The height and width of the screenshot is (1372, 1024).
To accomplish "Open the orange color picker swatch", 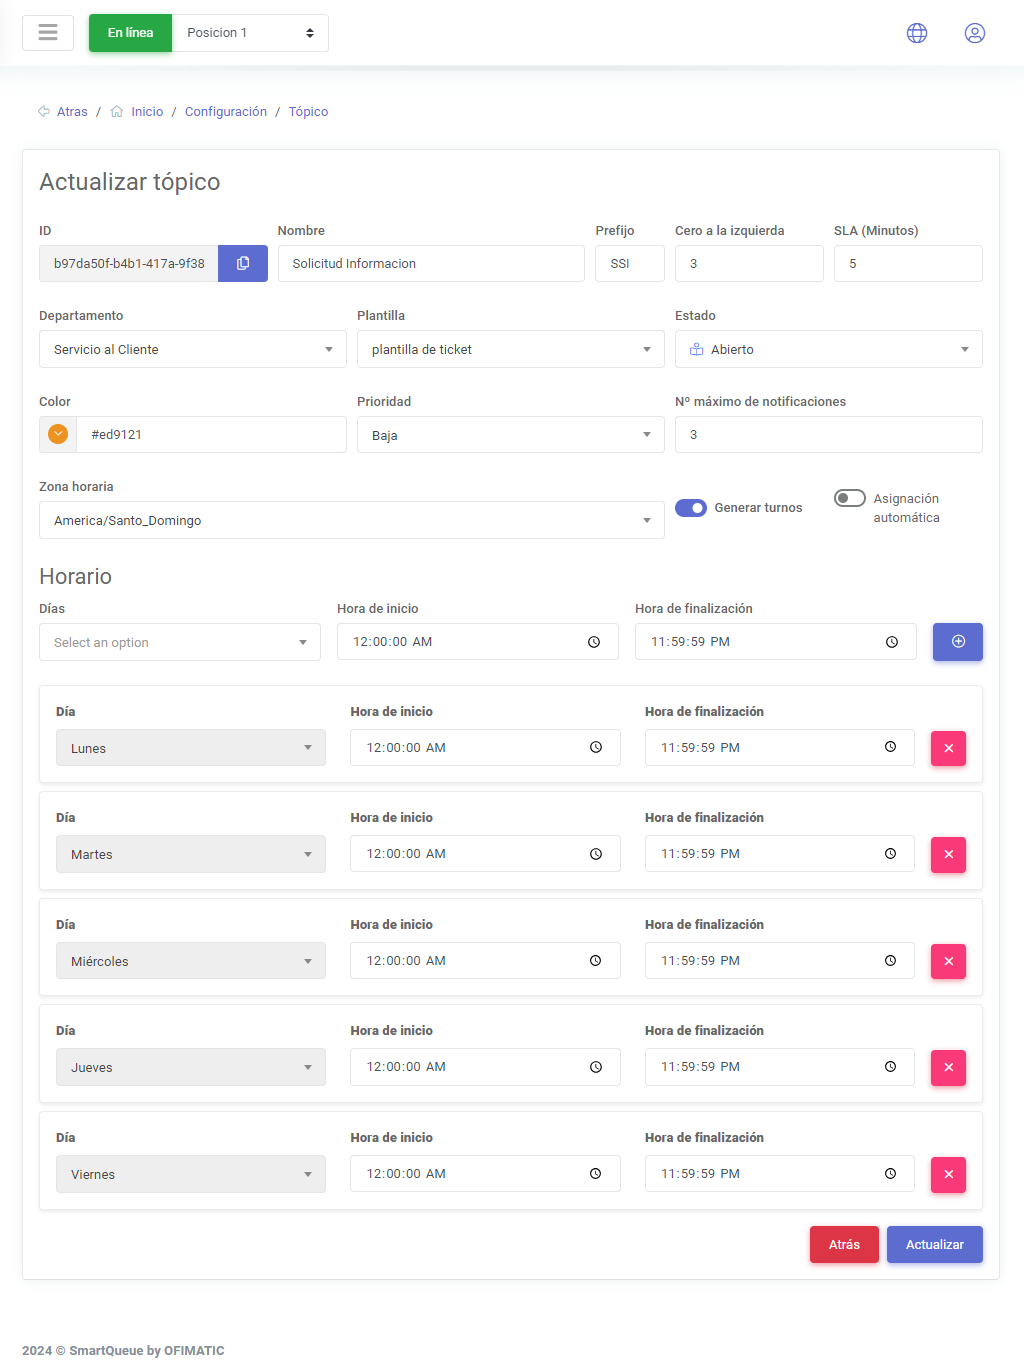I will 58,434.
